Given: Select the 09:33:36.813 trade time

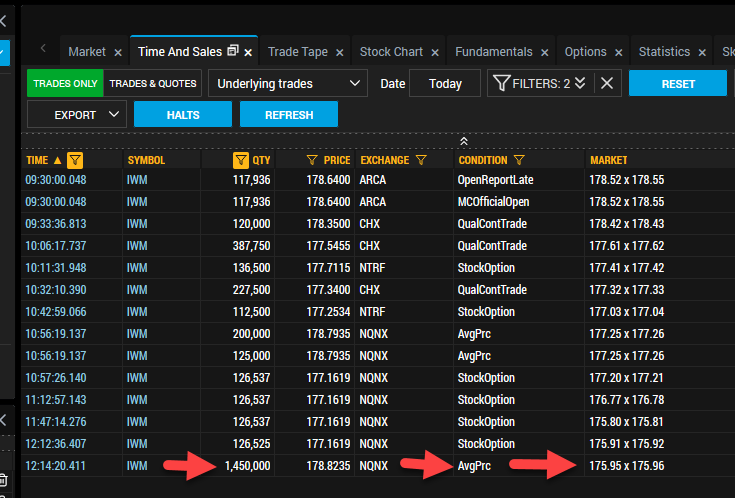Looking at the screenshot, I should pyautogui.click(x=56, y=224).
